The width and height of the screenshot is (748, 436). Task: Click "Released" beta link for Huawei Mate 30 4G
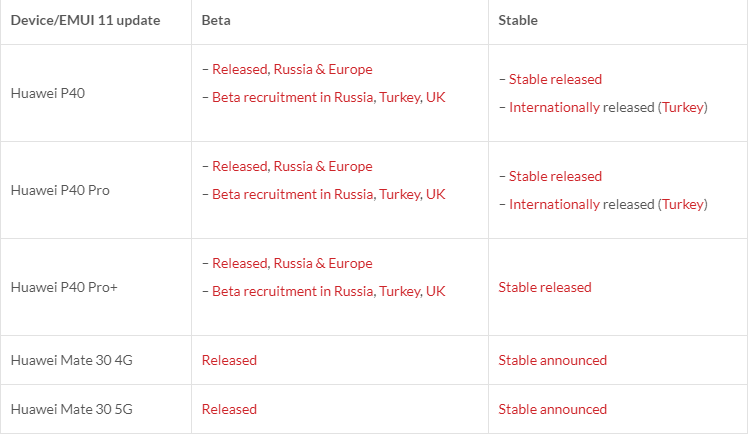[x=229, y=360]
